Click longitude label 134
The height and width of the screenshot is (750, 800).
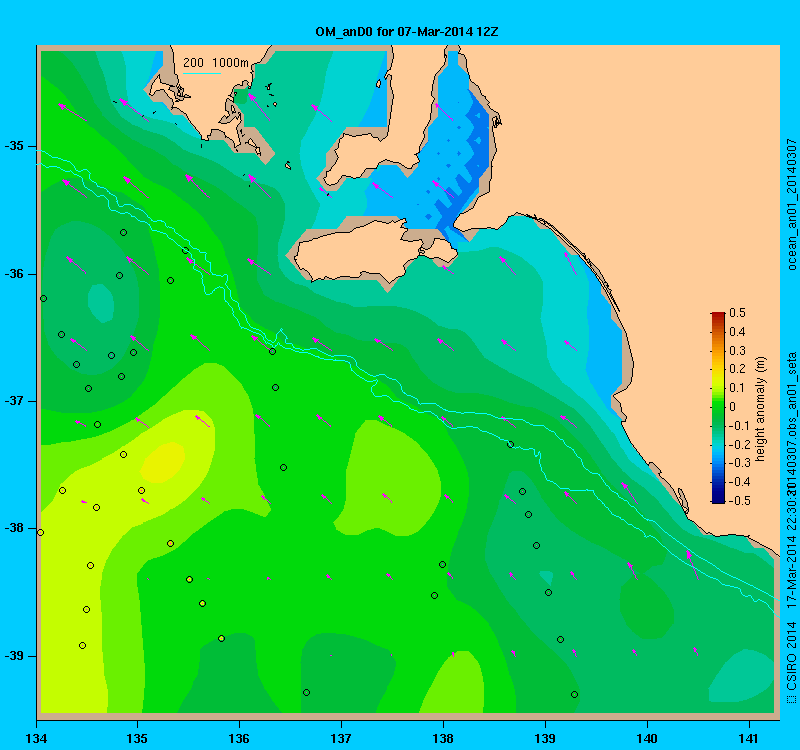point(36,738)
